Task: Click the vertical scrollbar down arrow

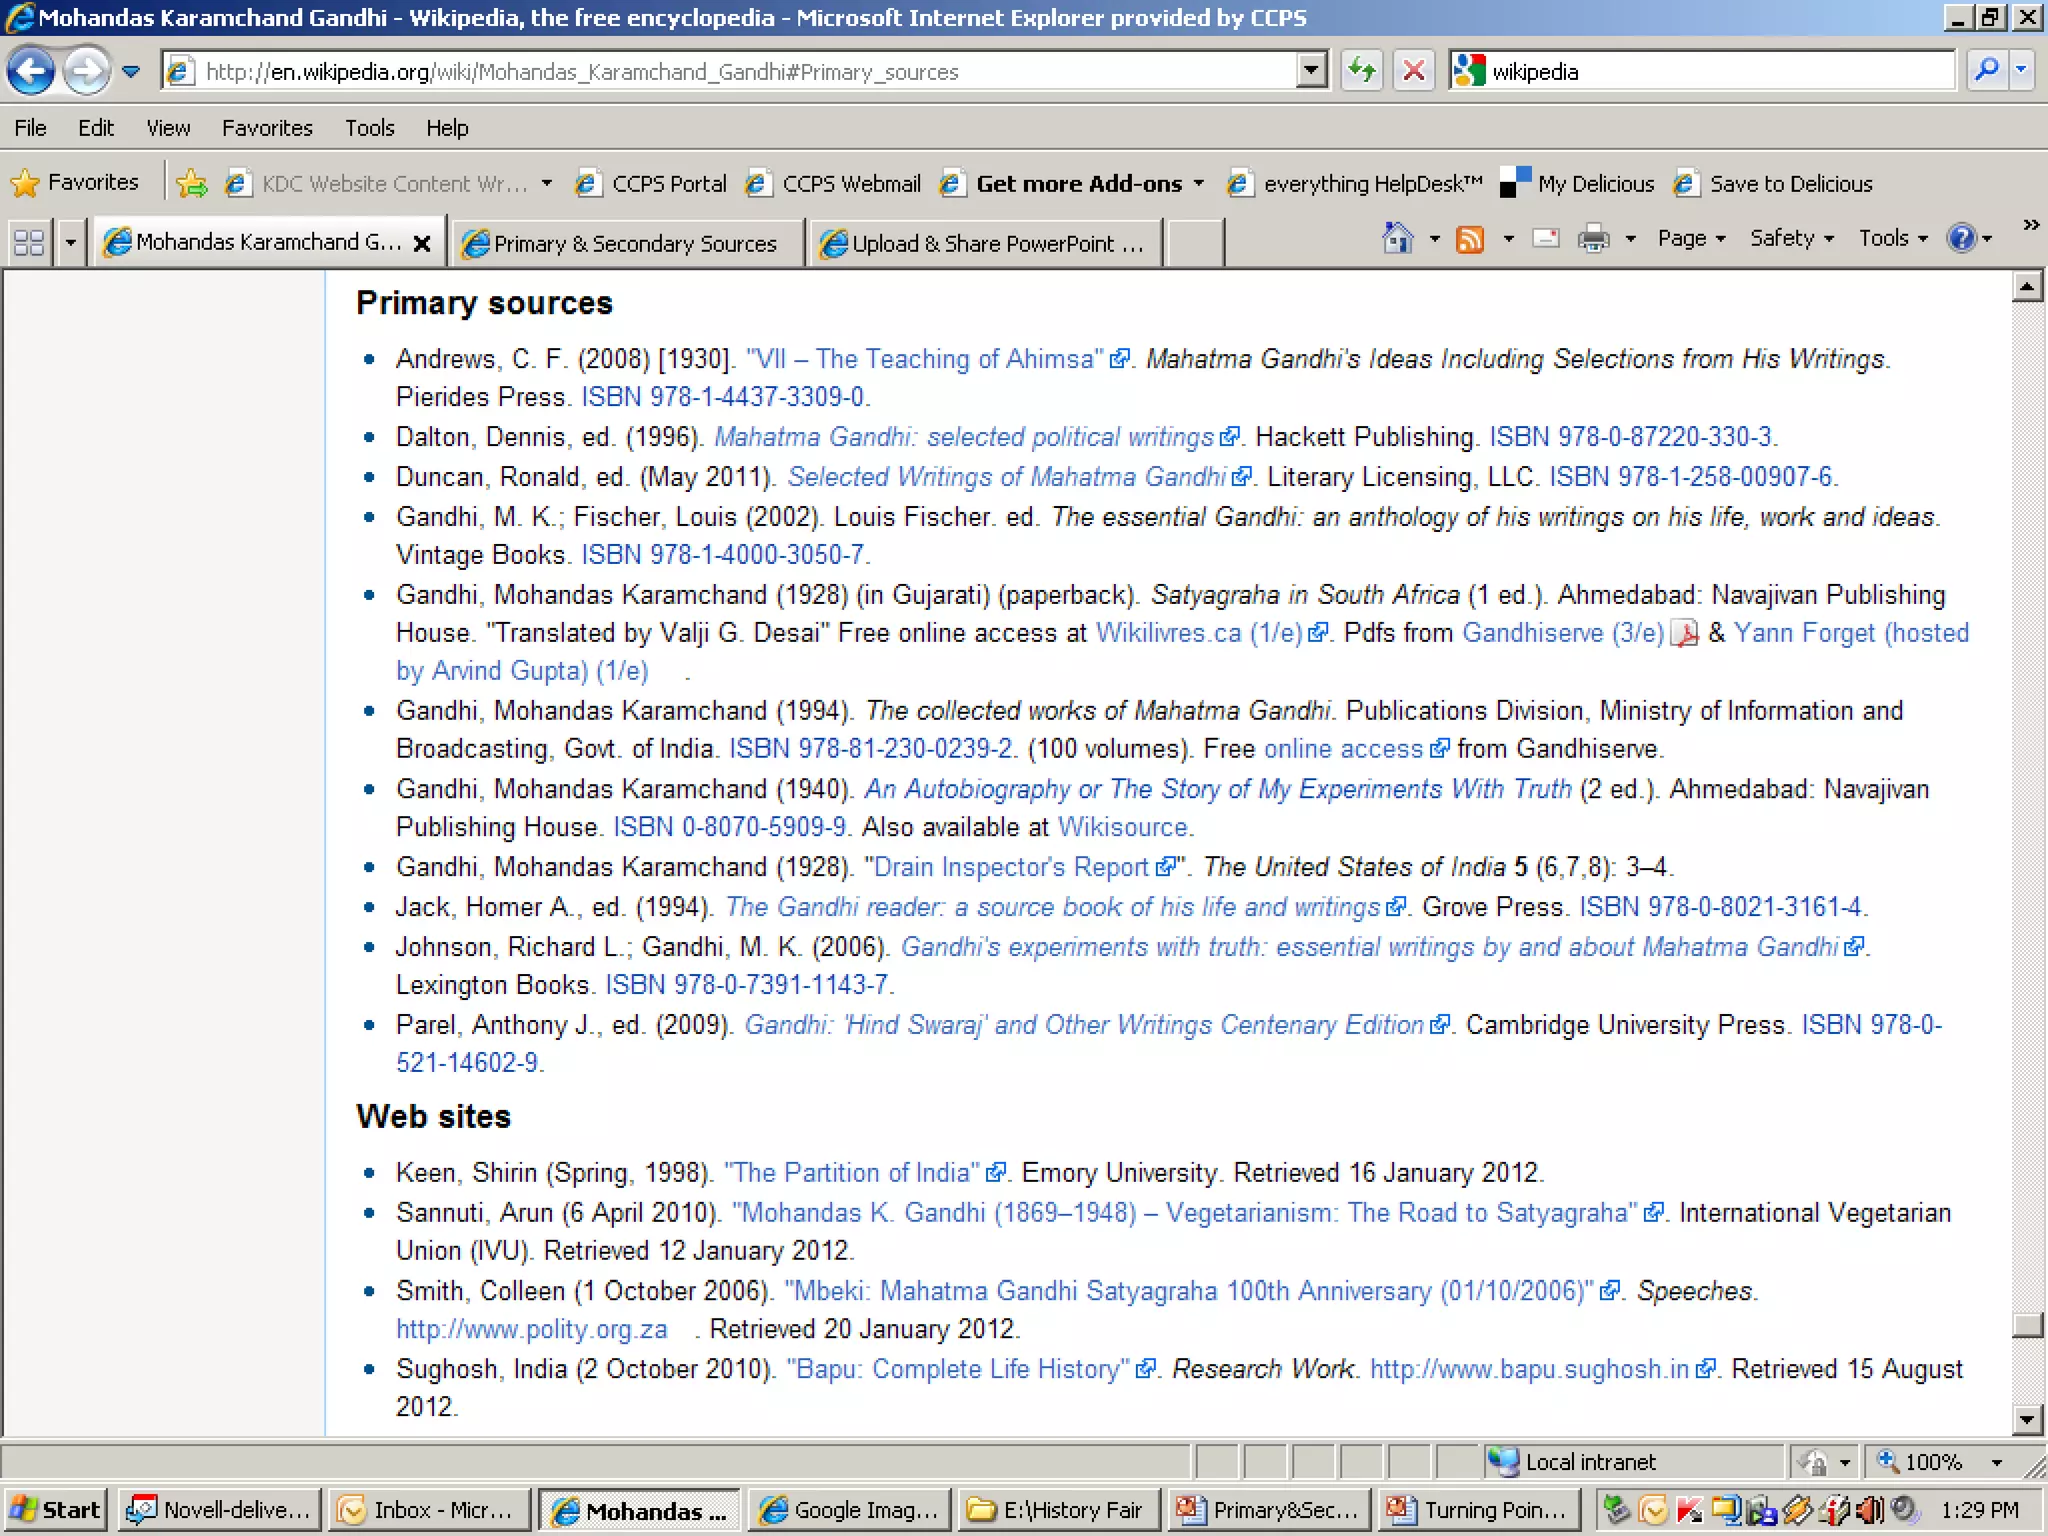Action: tap(2027, 1419)
